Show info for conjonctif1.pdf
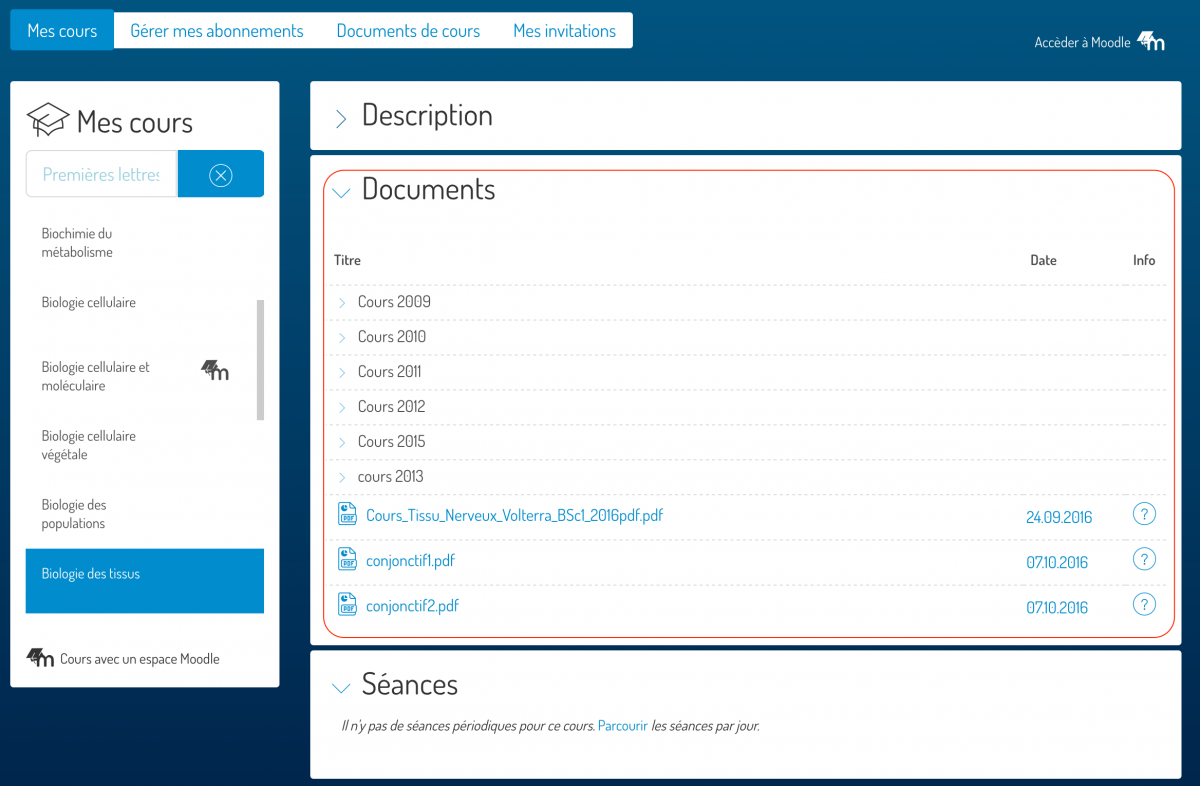 [x=1144, y=560]
